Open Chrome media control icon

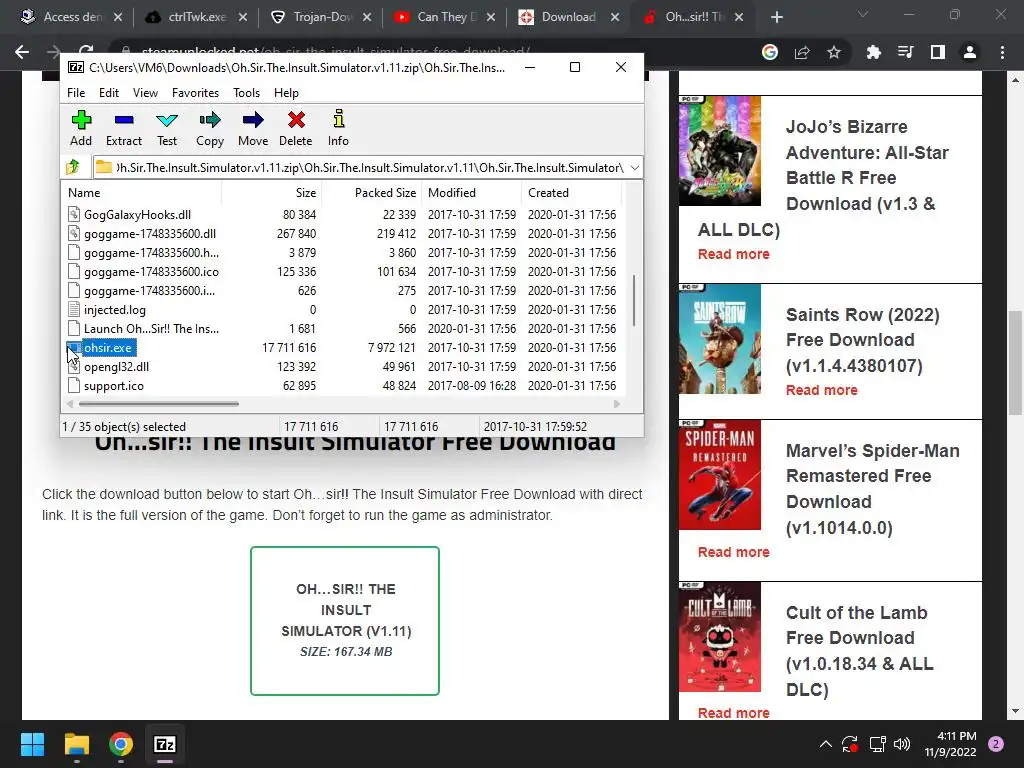coord(905,52)
